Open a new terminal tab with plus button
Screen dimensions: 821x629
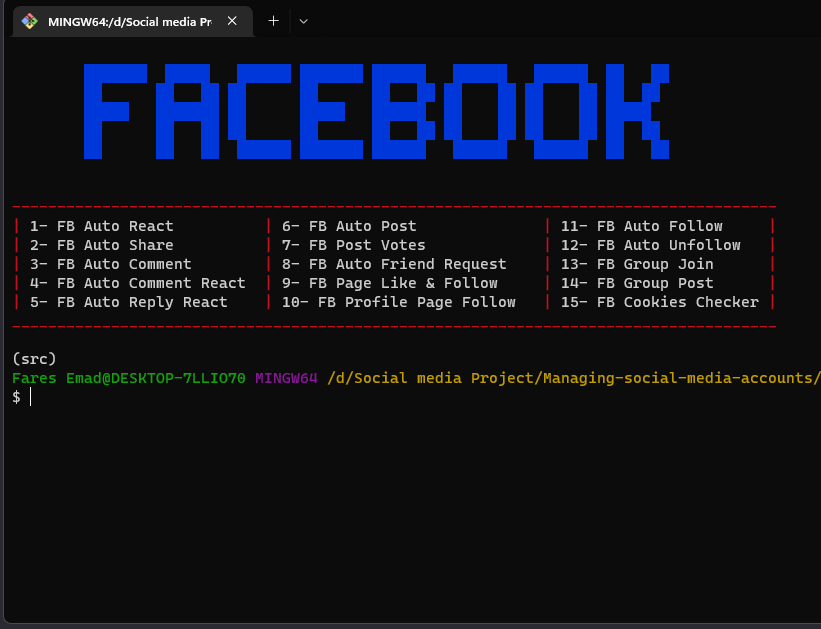(273, 21)
